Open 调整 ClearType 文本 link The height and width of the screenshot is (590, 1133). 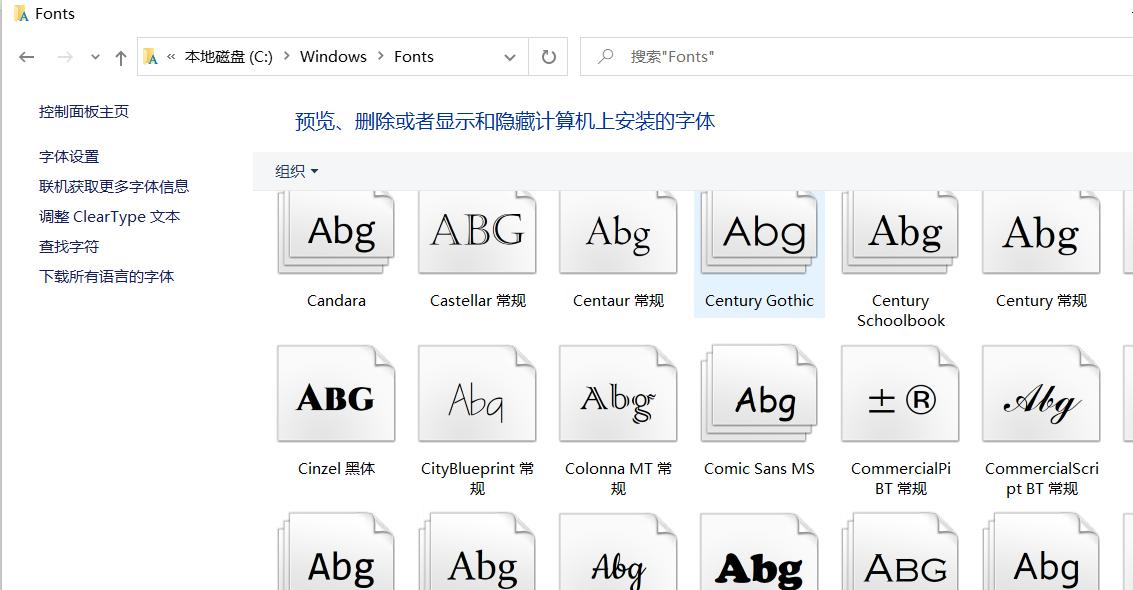coord(108,216)
